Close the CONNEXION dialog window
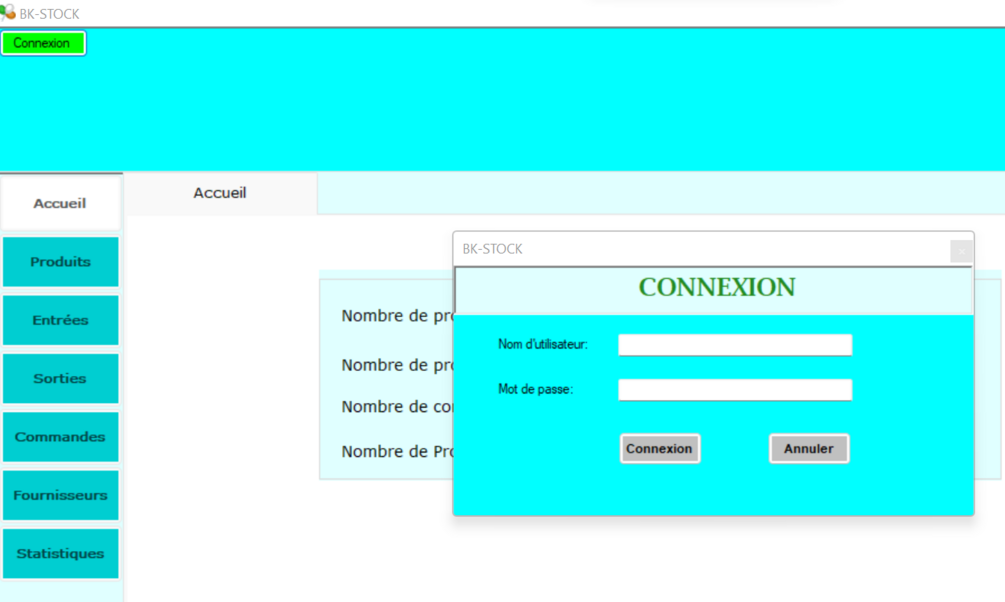 [x=961, y=250]
